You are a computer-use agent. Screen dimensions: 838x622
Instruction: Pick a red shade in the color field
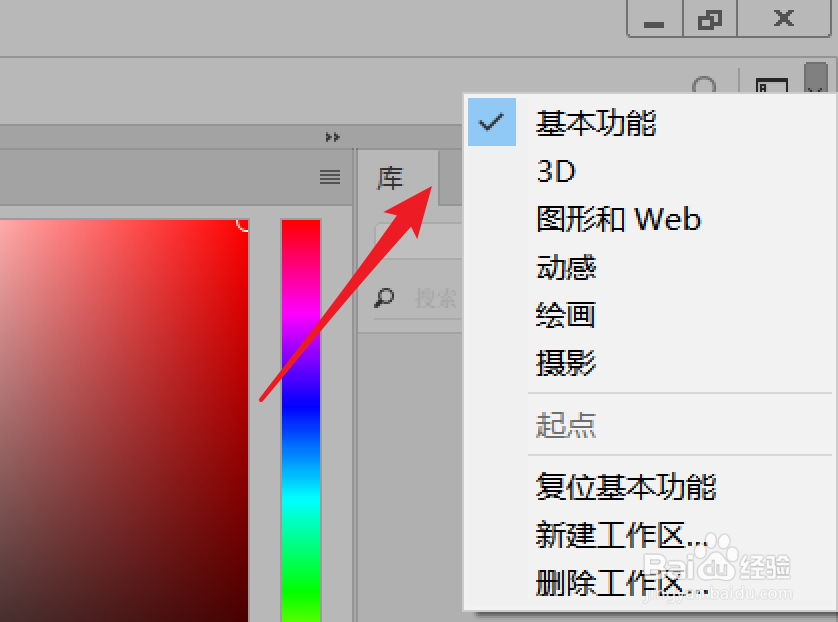124,420
